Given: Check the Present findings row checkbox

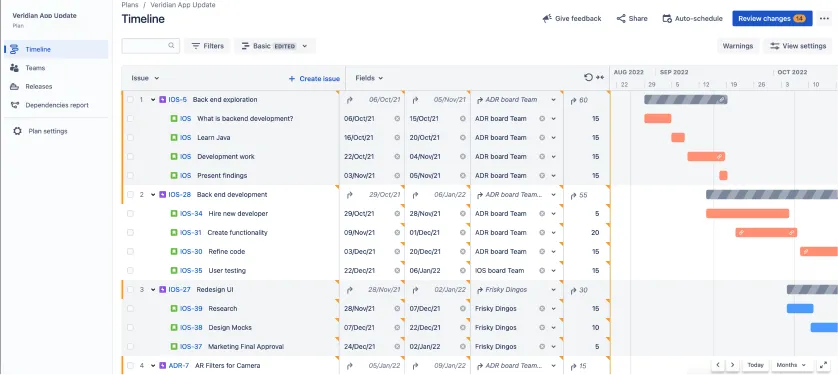Looking at the screenshot, I should [130, 175].
